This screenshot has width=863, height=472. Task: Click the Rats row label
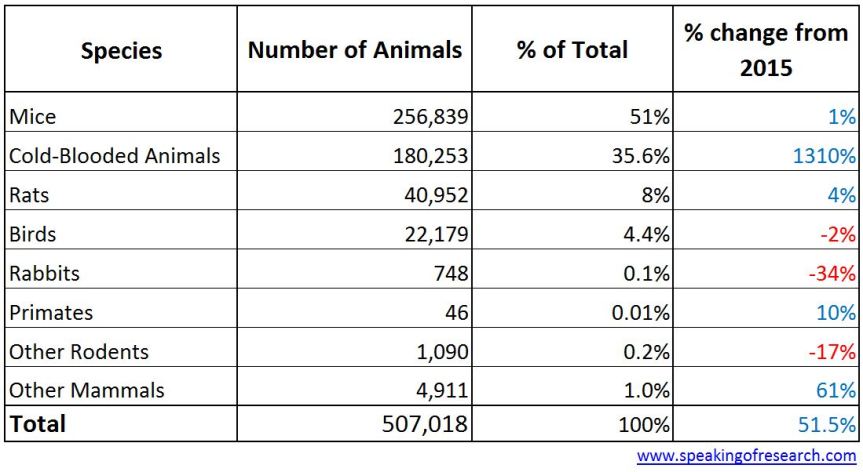[31, 195]
